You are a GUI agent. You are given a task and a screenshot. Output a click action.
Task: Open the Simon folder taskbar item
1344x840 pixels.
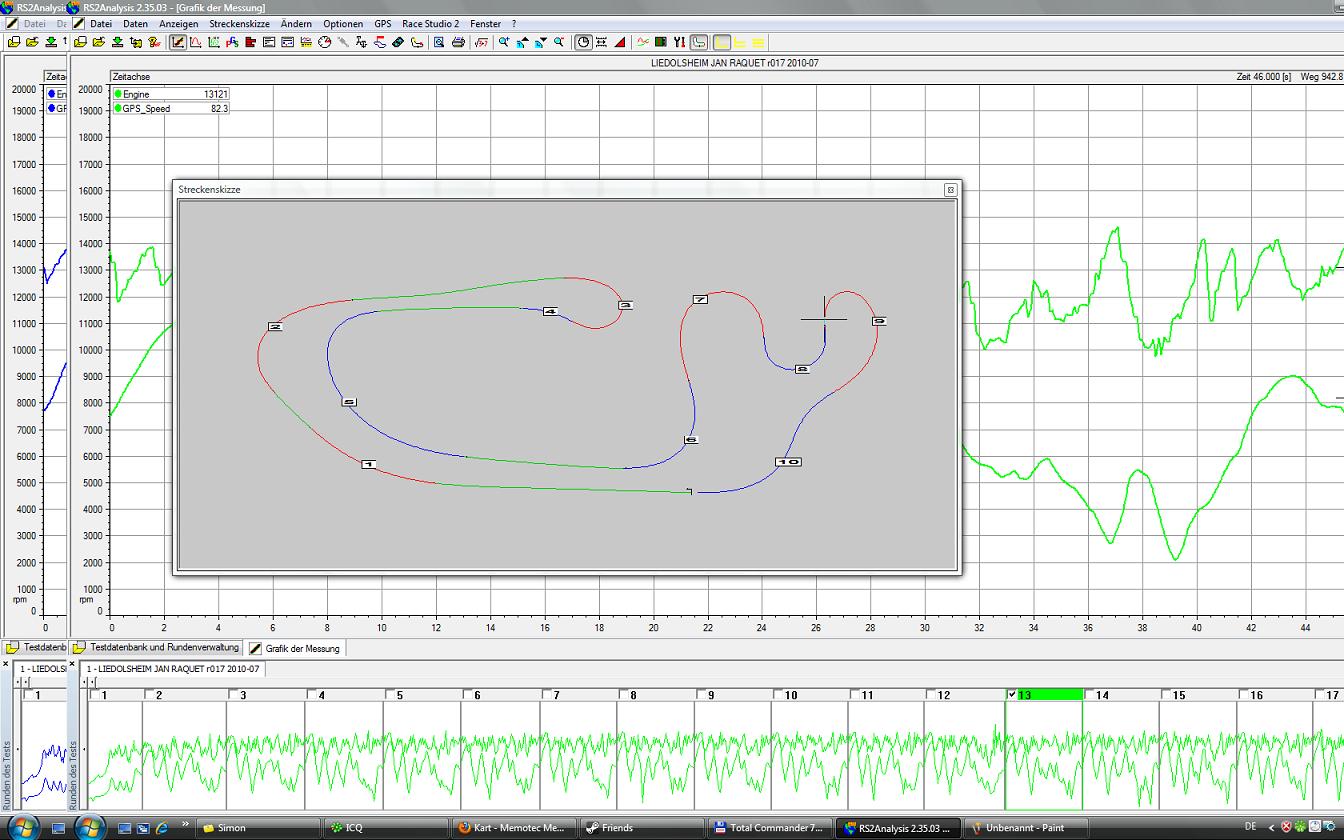pyautogui.click(x=257, y=827)
